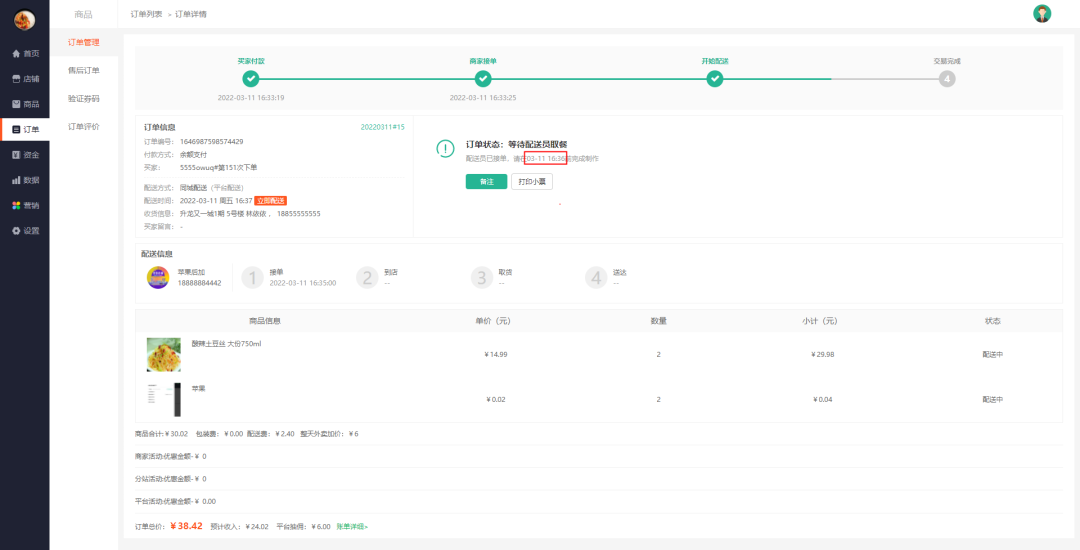
Task: Click delivery step 1 接单 circle
Action: point(253,277)
